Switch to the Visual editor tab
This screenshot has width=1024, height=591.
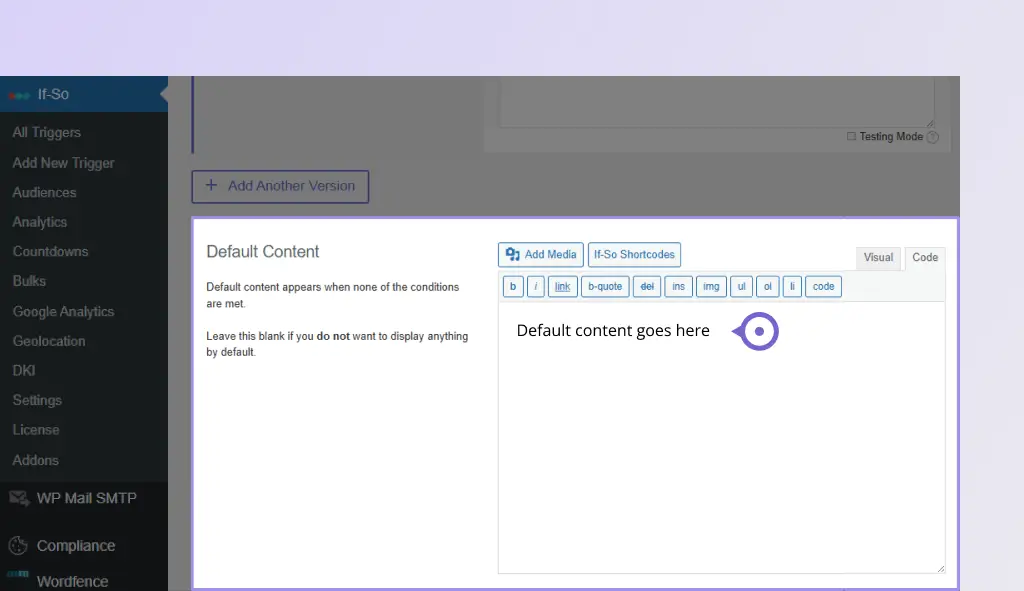coord(878,257)
